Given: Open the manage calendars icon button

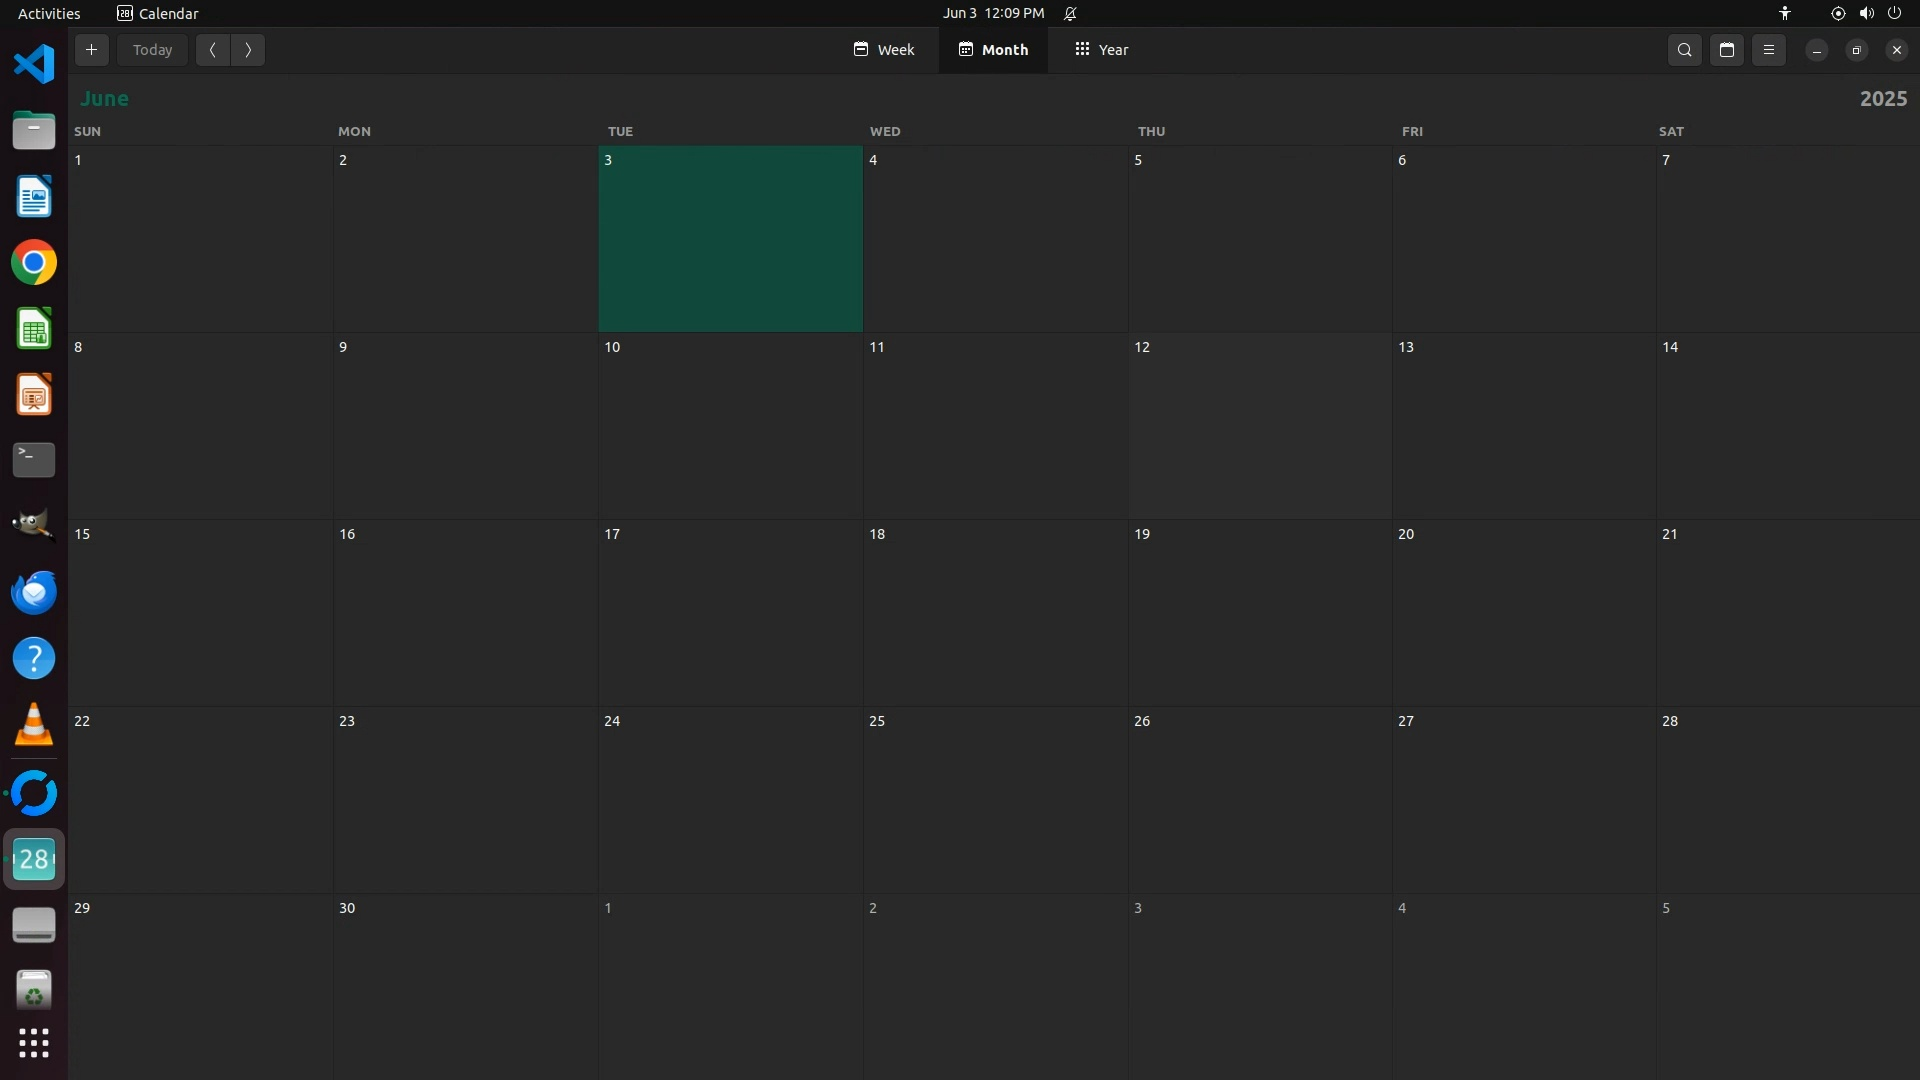Looking at the screenshot, I should point(1727,50).
